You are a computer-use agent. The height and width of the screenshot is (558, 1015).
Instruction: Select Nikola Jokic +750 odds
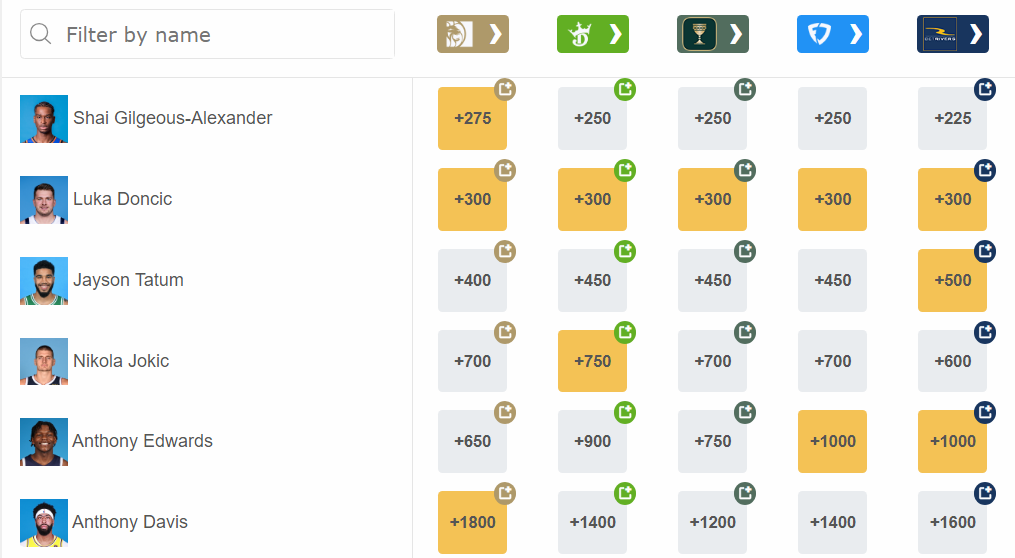[592, 361]
